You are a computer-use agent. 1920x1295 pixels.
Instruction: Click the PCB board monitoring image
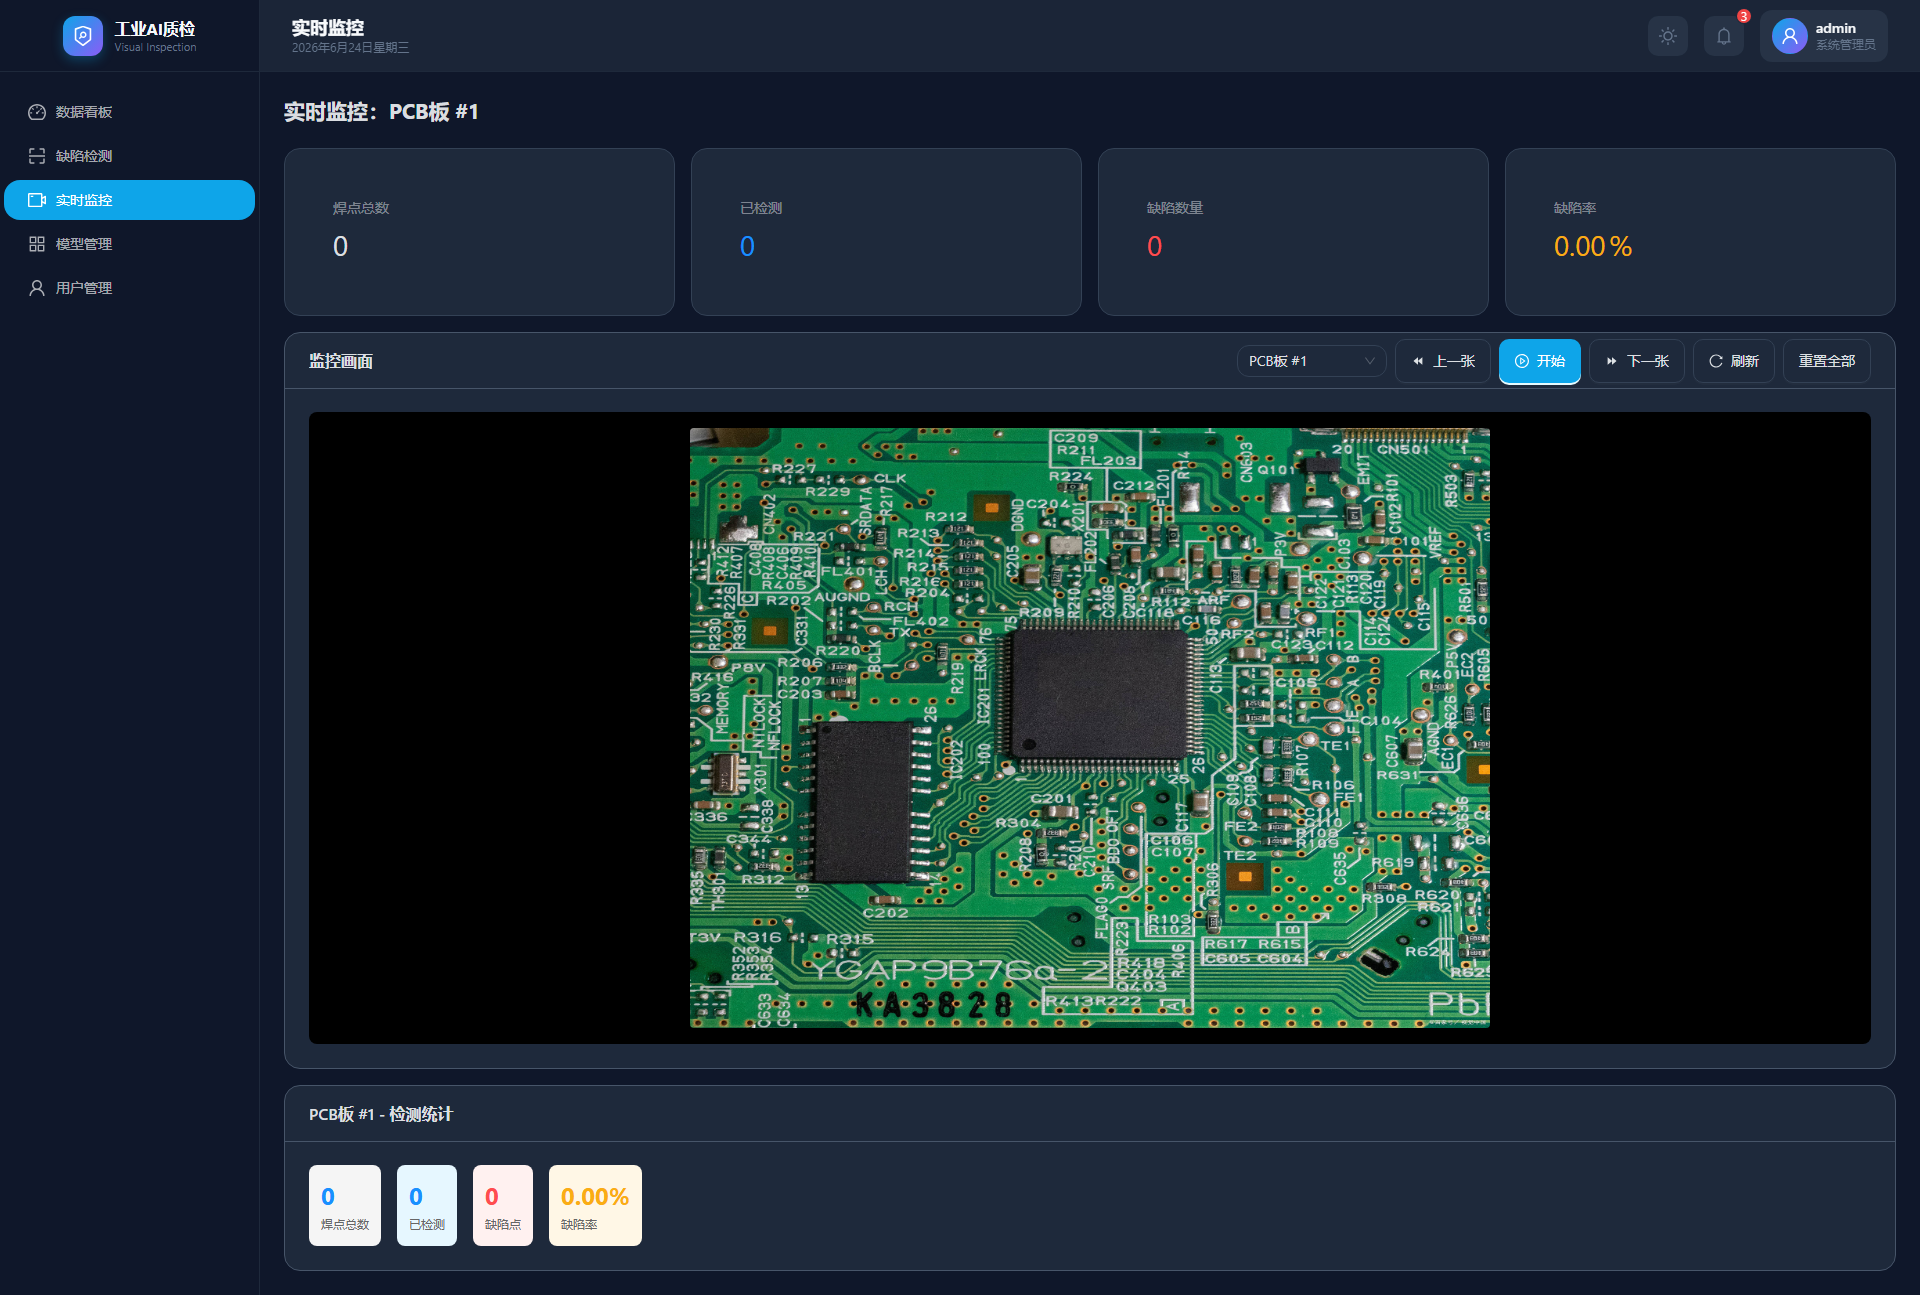click(1089, 727)
